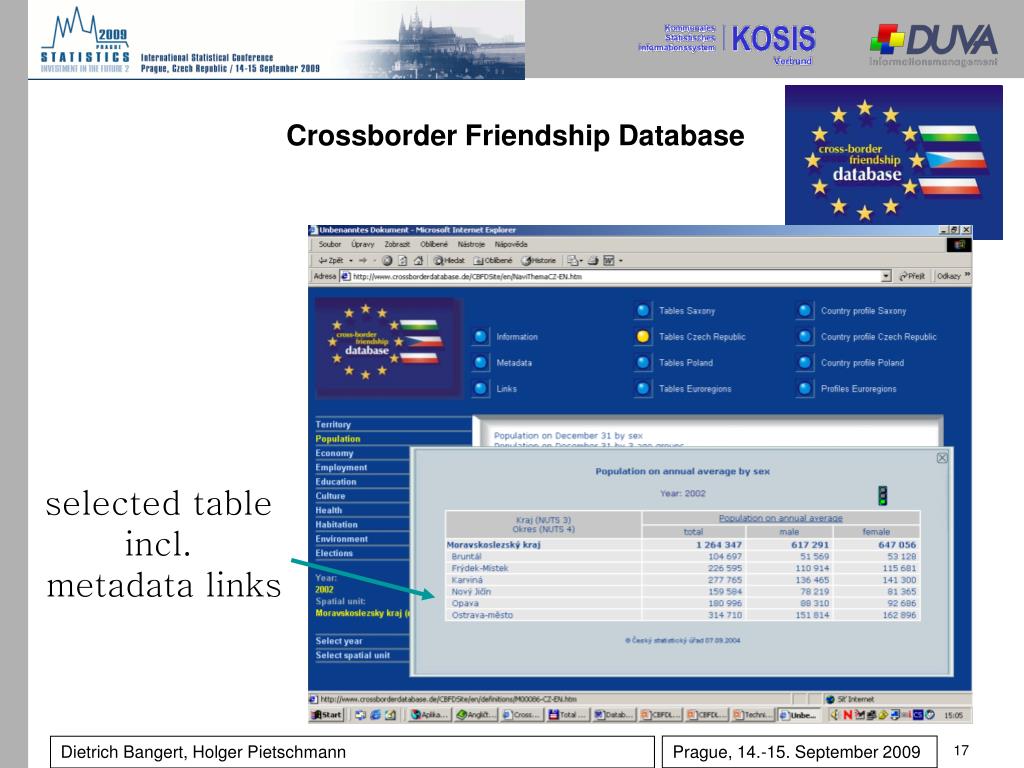Click the Moravskoslezský kraj table row

[682, 545]
